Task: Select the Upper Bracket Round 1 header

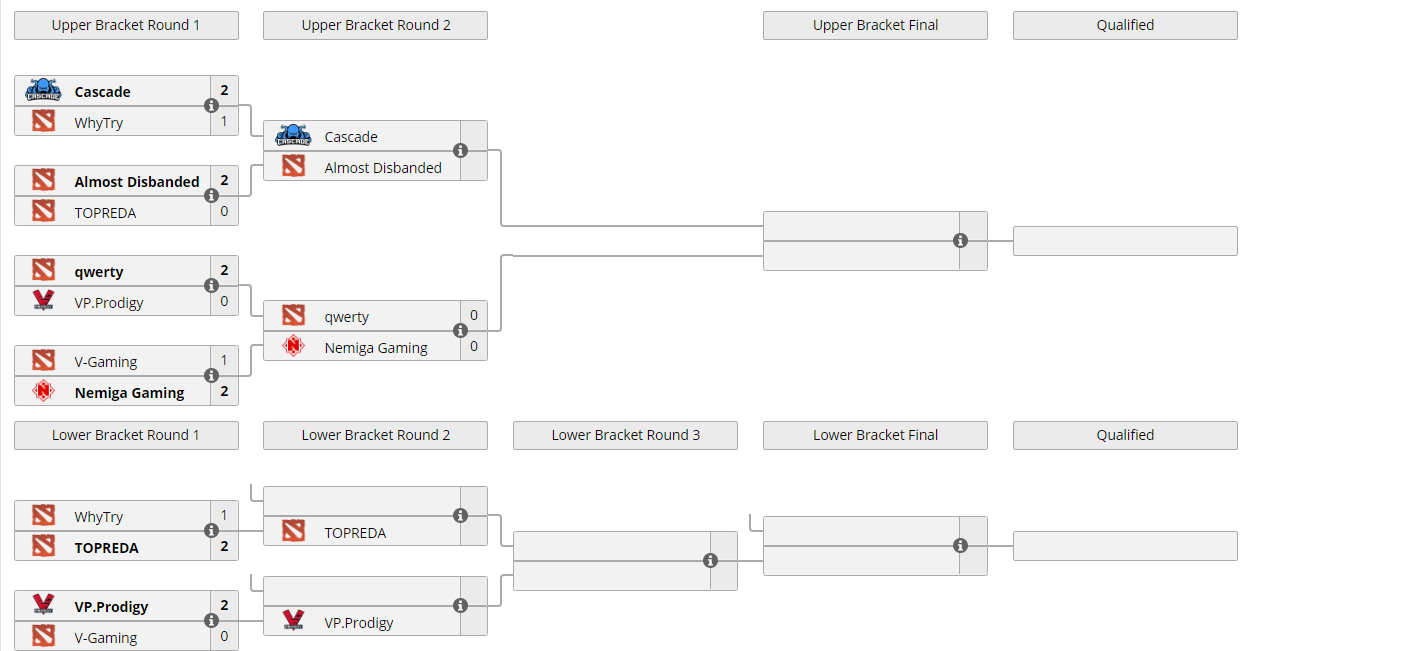Action: point(126,25)
